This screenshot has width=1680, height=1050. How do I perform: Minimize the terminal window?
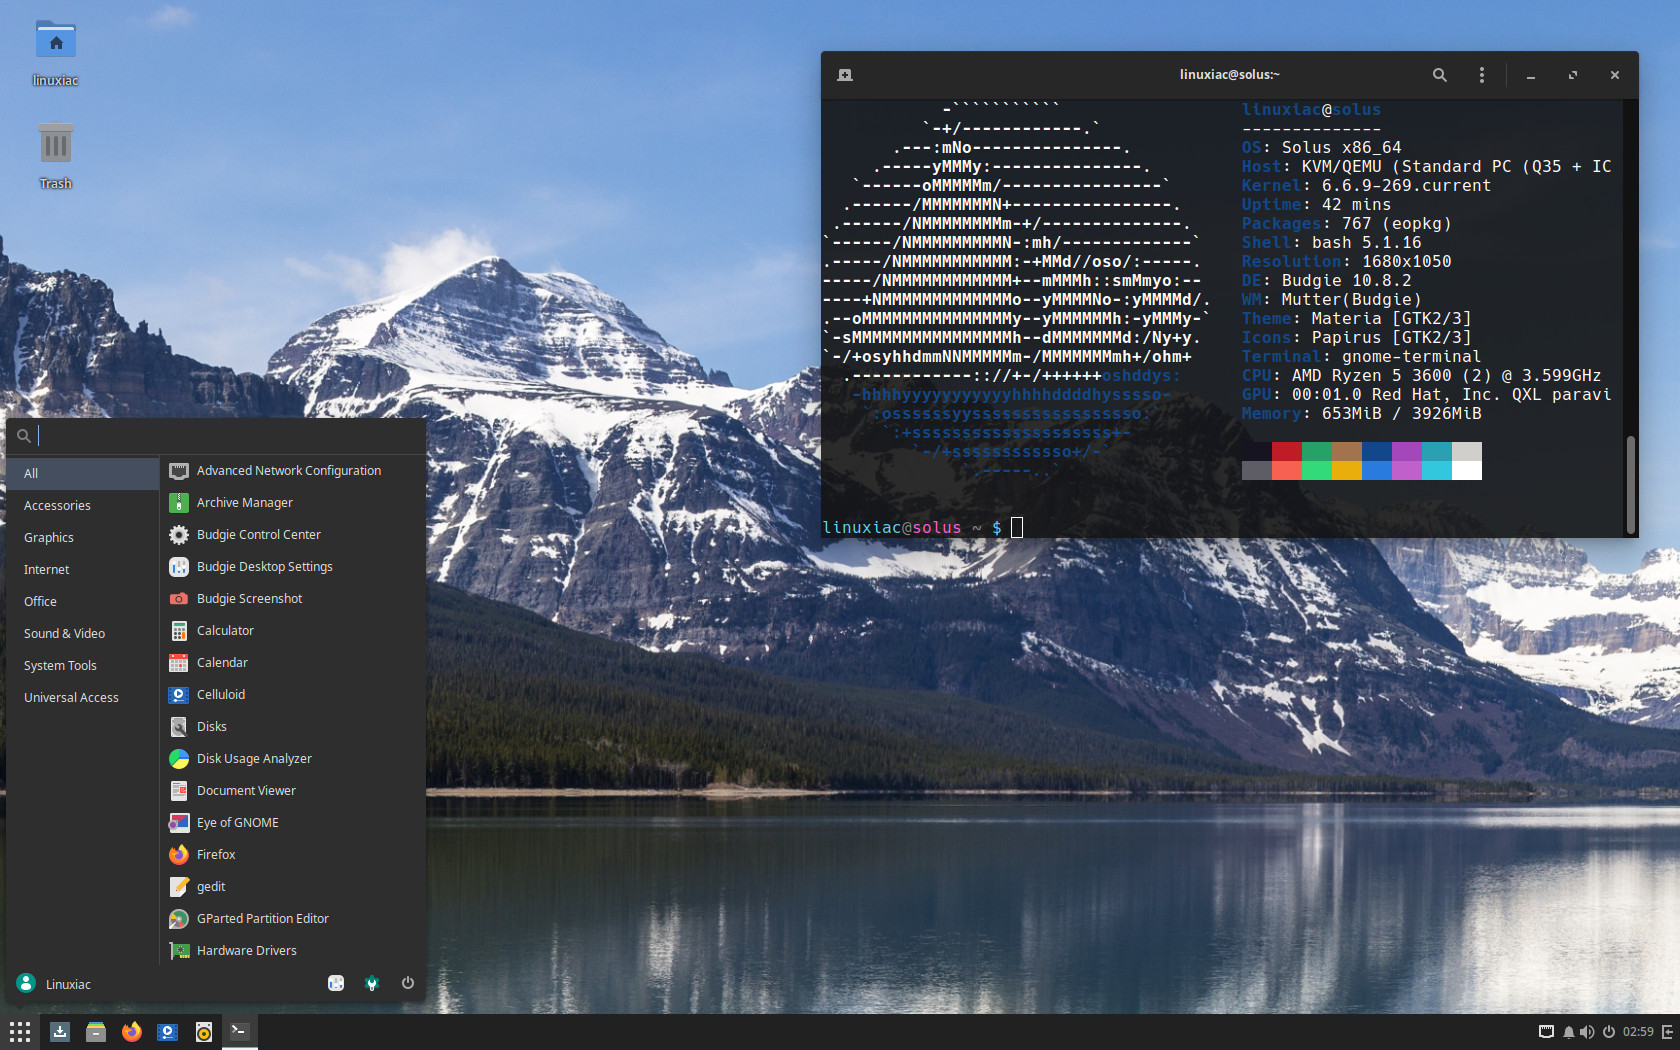[1530, 75]
